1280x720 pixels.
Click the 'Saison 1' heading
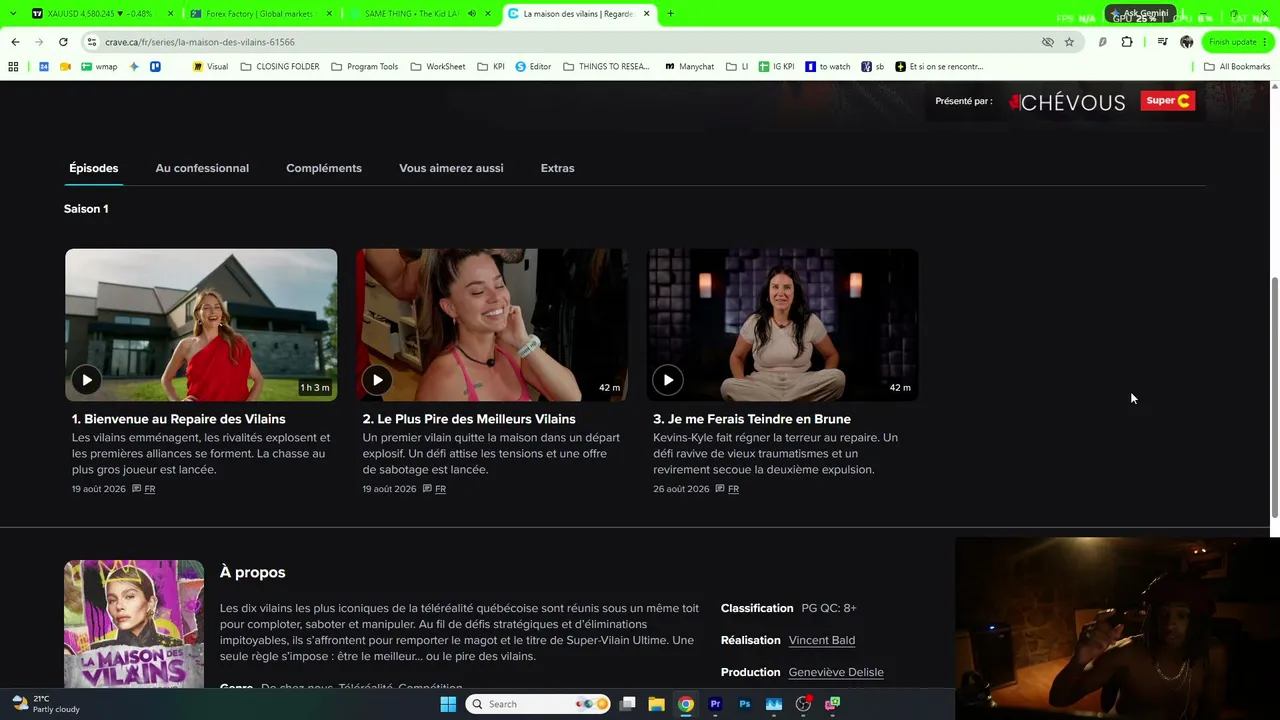[86, 209]
